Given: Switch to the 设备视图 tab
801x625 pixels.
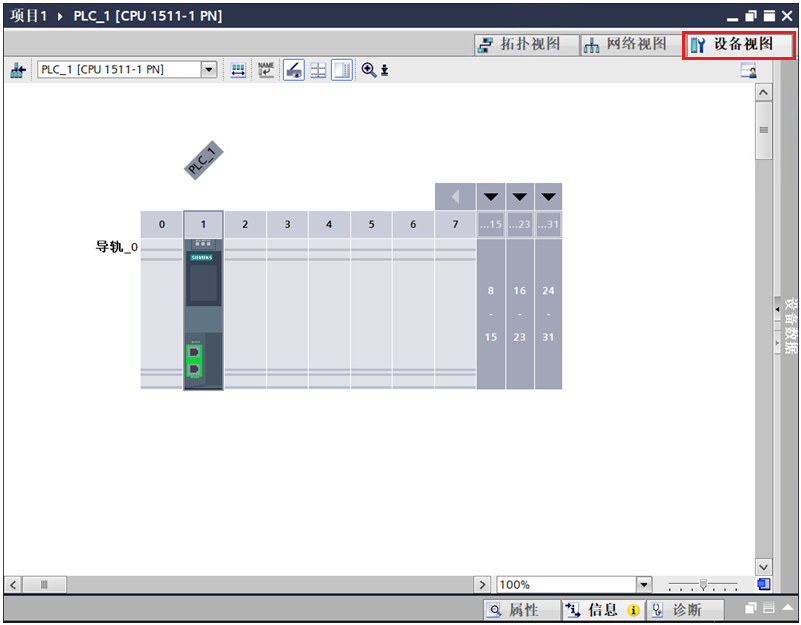Looking at the screenshot, I should click(738, 45).
